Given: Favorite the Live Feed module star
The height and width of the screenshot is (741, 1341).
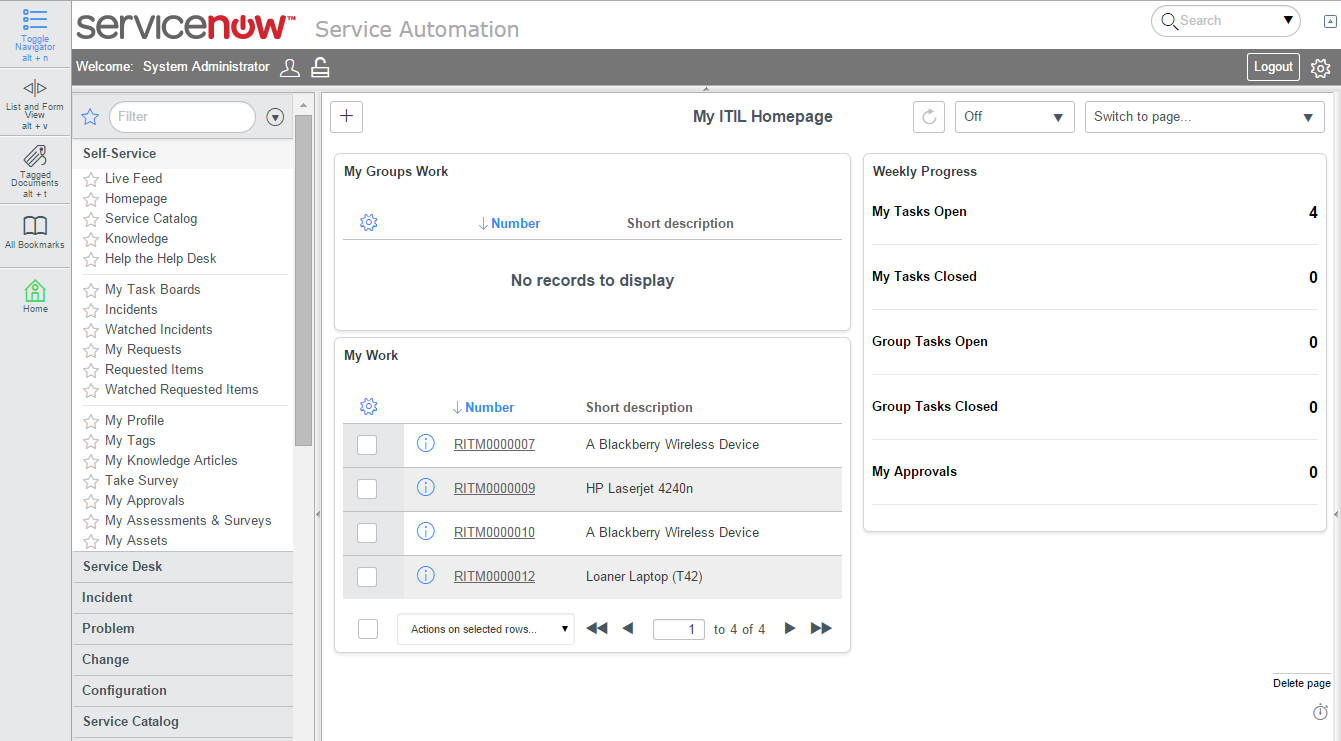Looking at the screenshot, I should tap(91, 179).
